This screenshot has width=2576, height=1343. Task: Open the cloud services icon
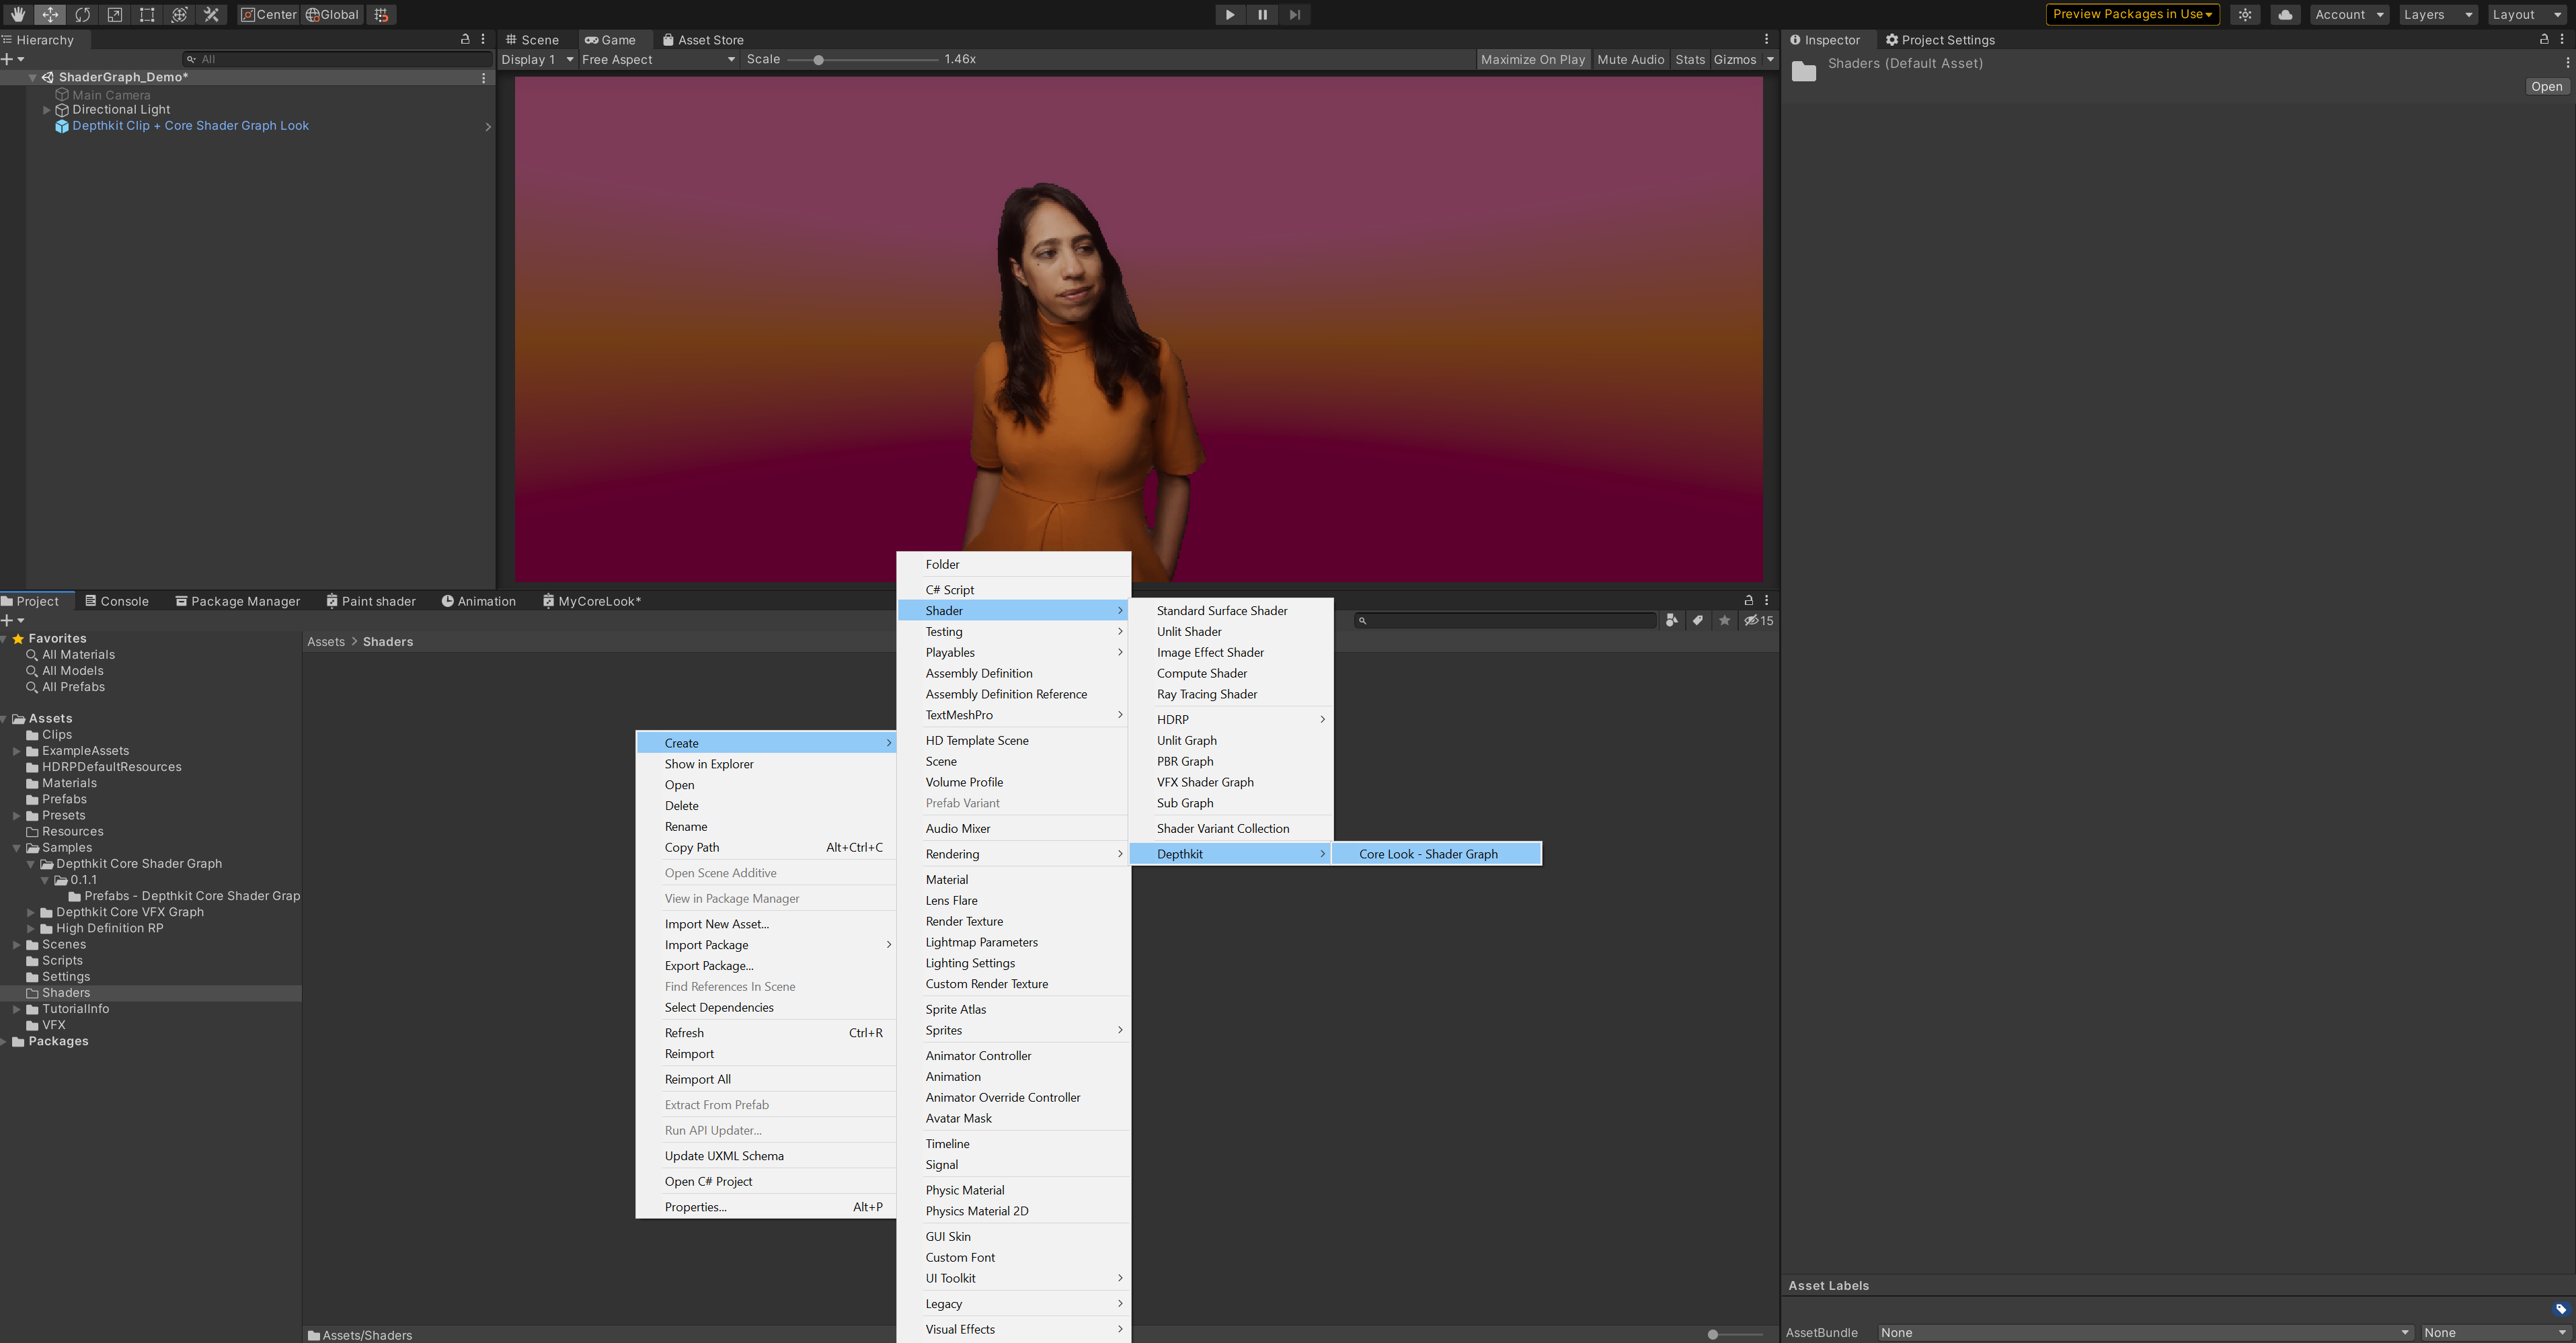(x=2285, y=14)
